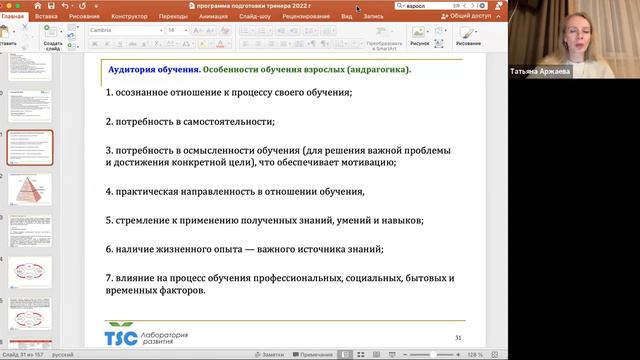The width and height of the screenshot is (640, 360).
Task: Start slide show from status bar
Action: click(x=392, y=355)
